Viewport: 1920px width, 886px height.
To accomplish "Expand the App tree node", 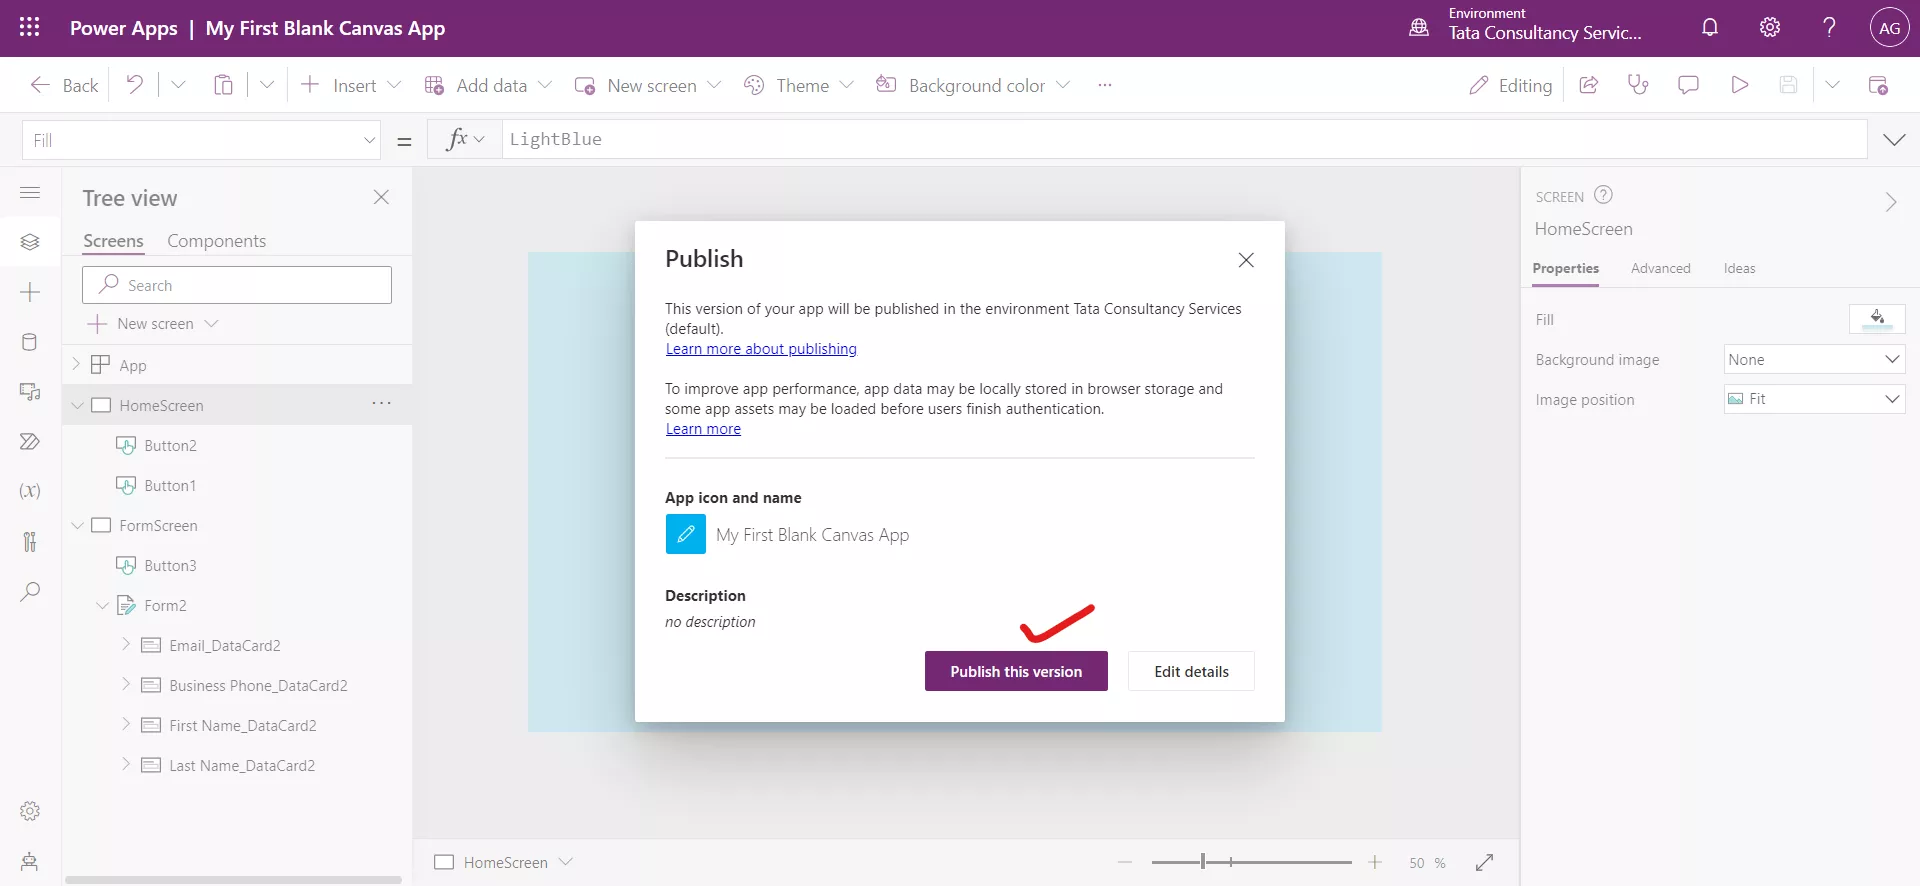I will point(76,364).
